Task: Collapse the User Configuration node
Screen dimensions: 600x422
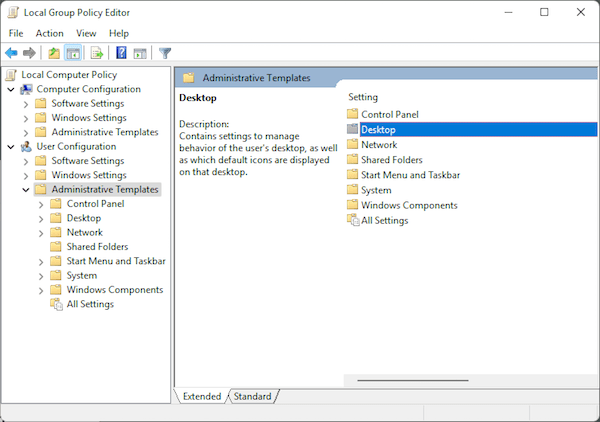Action: 11,147
